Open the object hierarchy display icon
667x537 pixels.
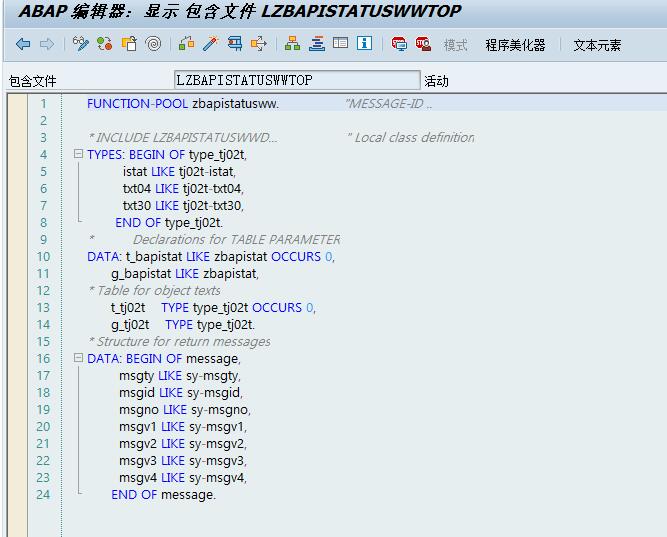(x=292, y=44)
